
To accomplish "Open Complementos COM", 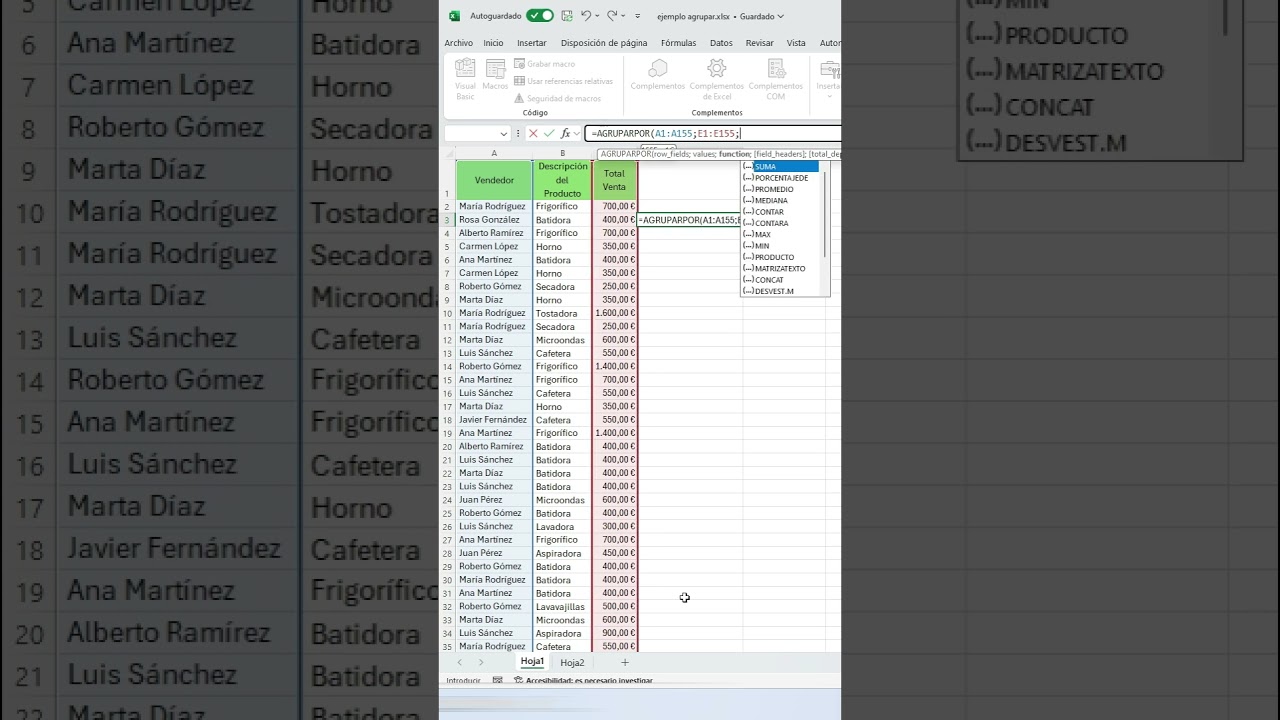I will 776,79.
